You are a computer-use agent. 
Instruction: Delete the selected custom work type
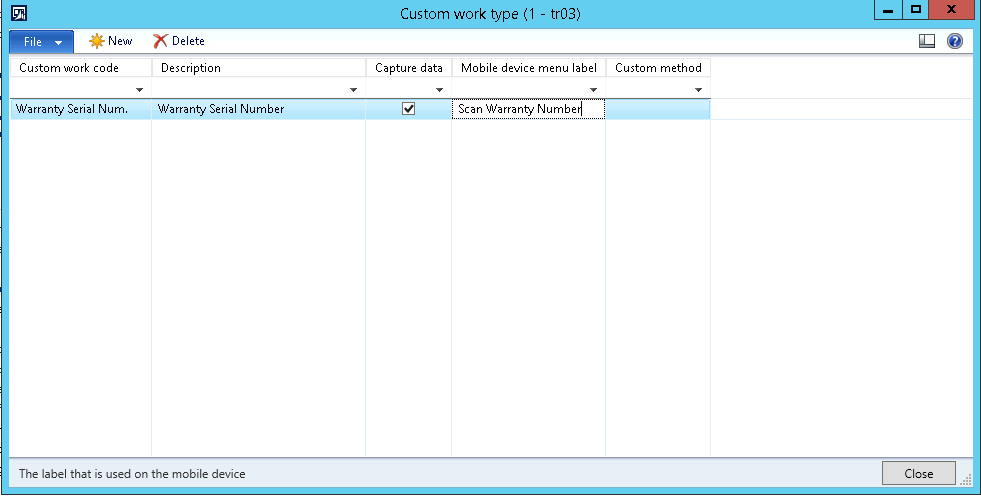(x=179, y=41)
